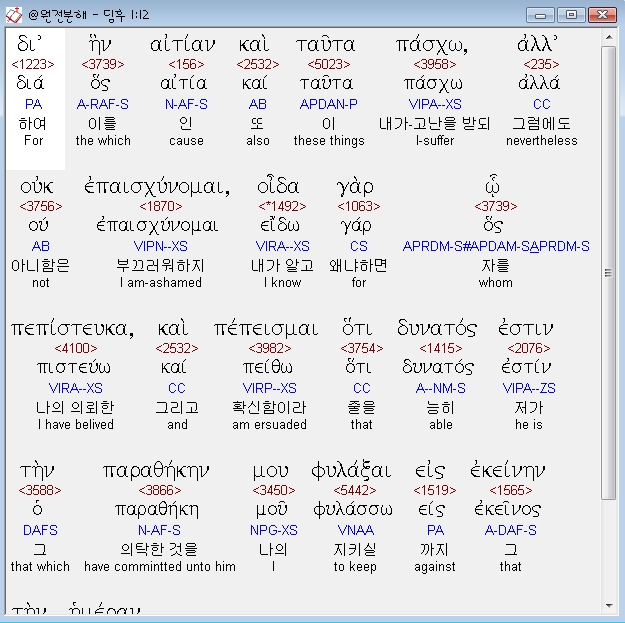Click the vertical scrollbar down arrow
Screen dimensions: 625x623
[x=609, y=606]
